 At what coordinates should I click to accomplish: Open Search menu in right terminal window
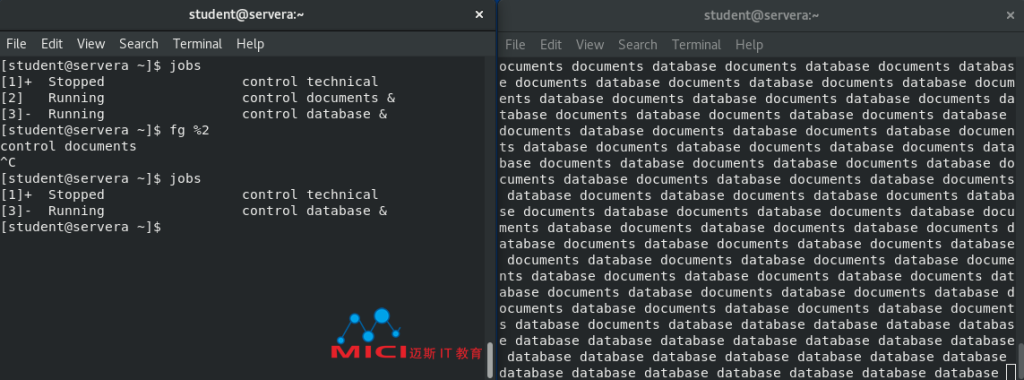tap(637, 44)
